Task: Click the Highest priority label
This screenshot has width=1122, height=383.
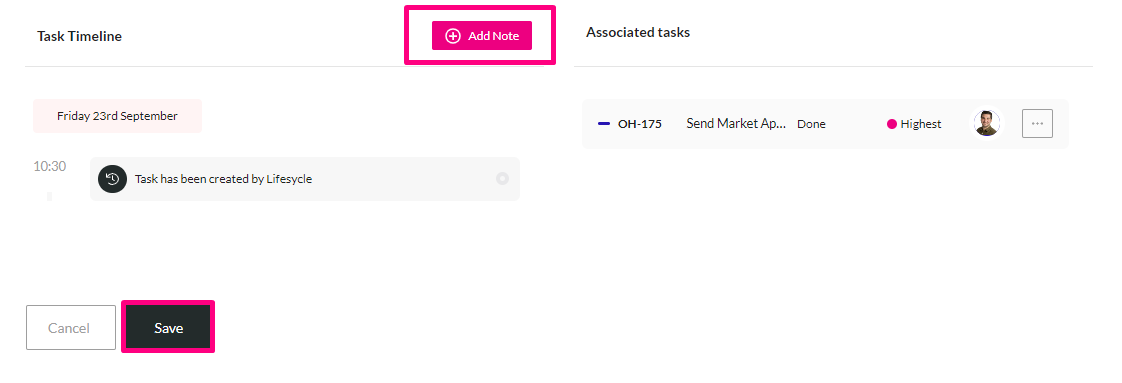Action: (x=921, y=124)
